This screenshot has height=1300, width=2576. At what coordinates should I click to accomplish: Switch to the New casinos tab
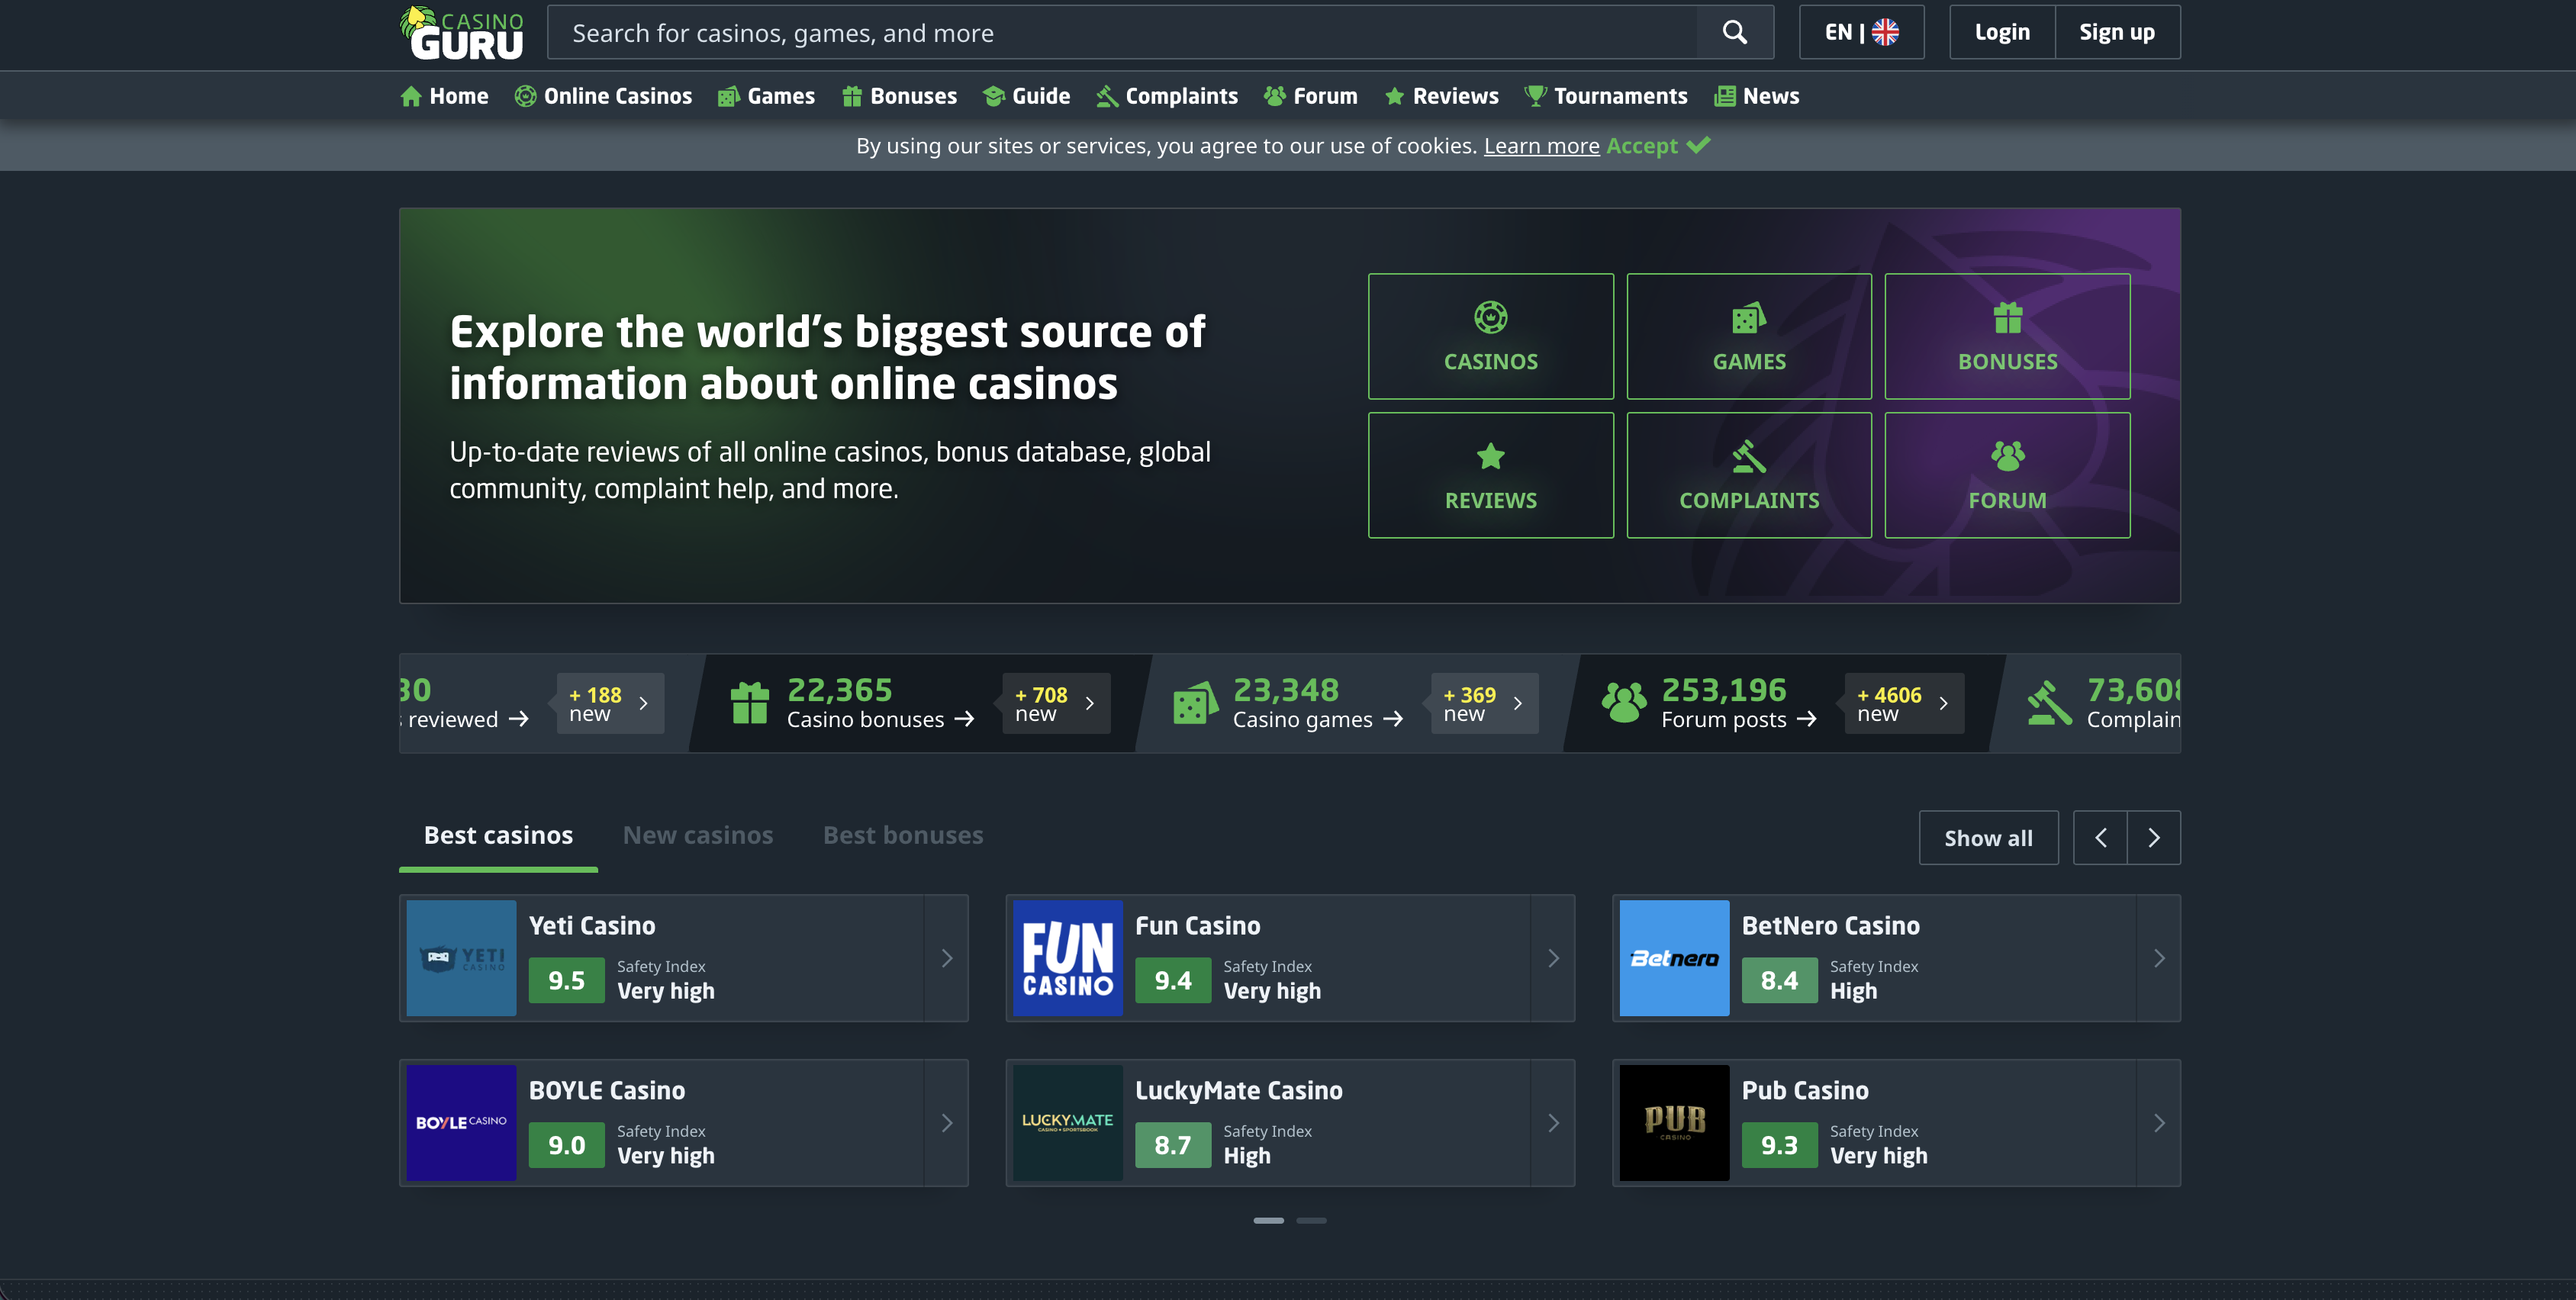pyautogui.click(x=698, y=836)
